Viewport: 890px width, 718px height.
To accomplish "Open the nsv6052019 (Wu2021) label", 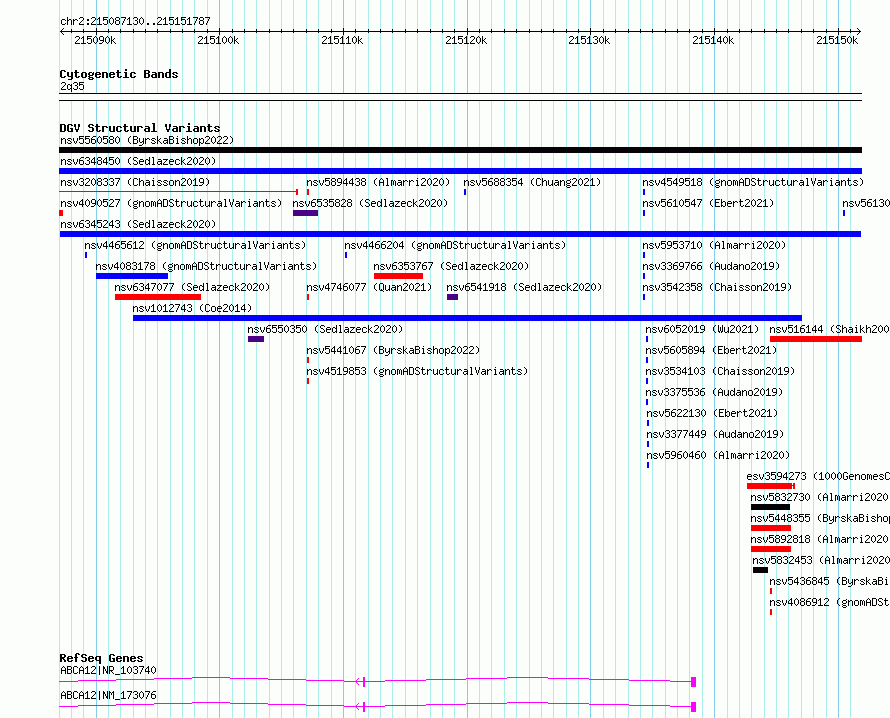I will coord(702,329).
